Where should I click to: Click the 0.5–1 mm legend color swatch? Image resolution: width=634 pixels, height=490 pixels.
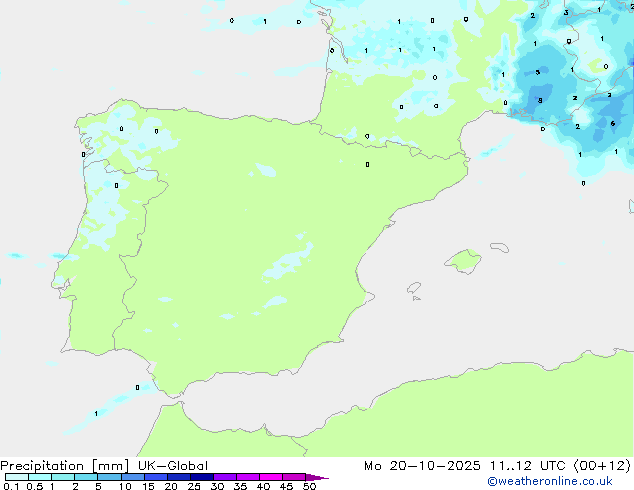40,477
